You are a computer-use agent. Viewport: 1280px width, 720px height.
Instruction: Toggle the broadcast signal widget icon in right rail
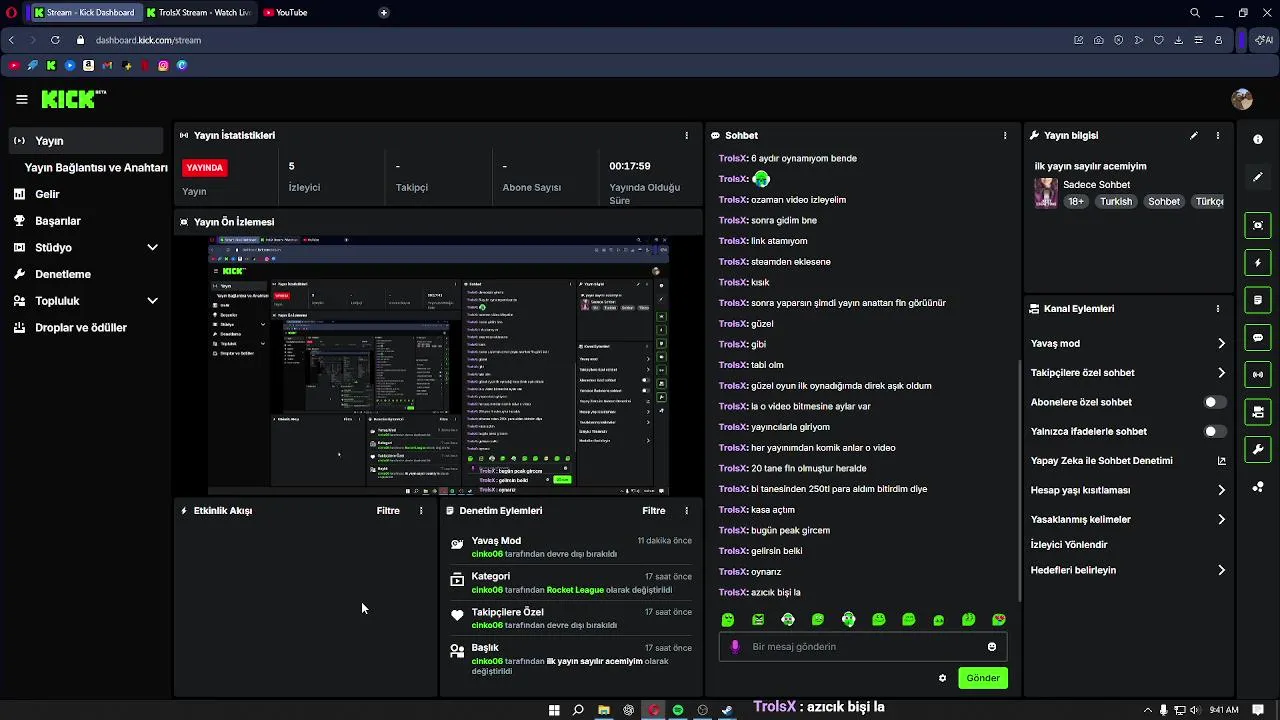point(1258,375)
